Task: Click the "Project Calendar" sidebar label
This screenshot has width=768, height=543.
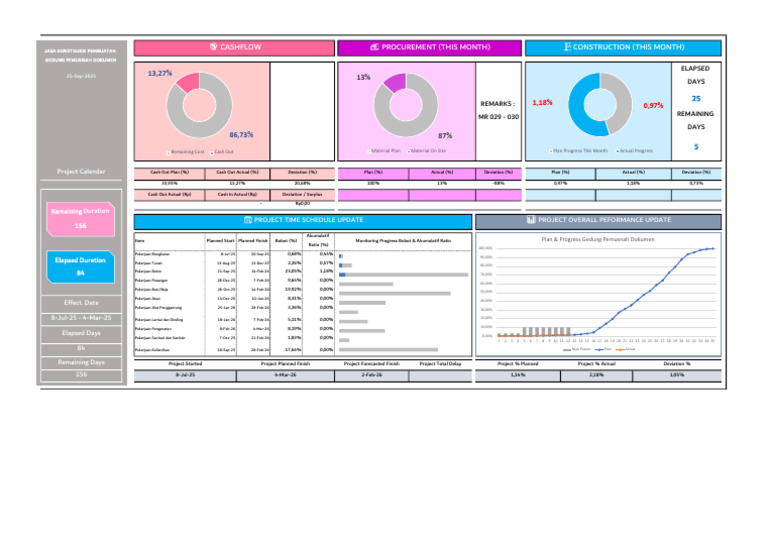Action: (81, 171)
